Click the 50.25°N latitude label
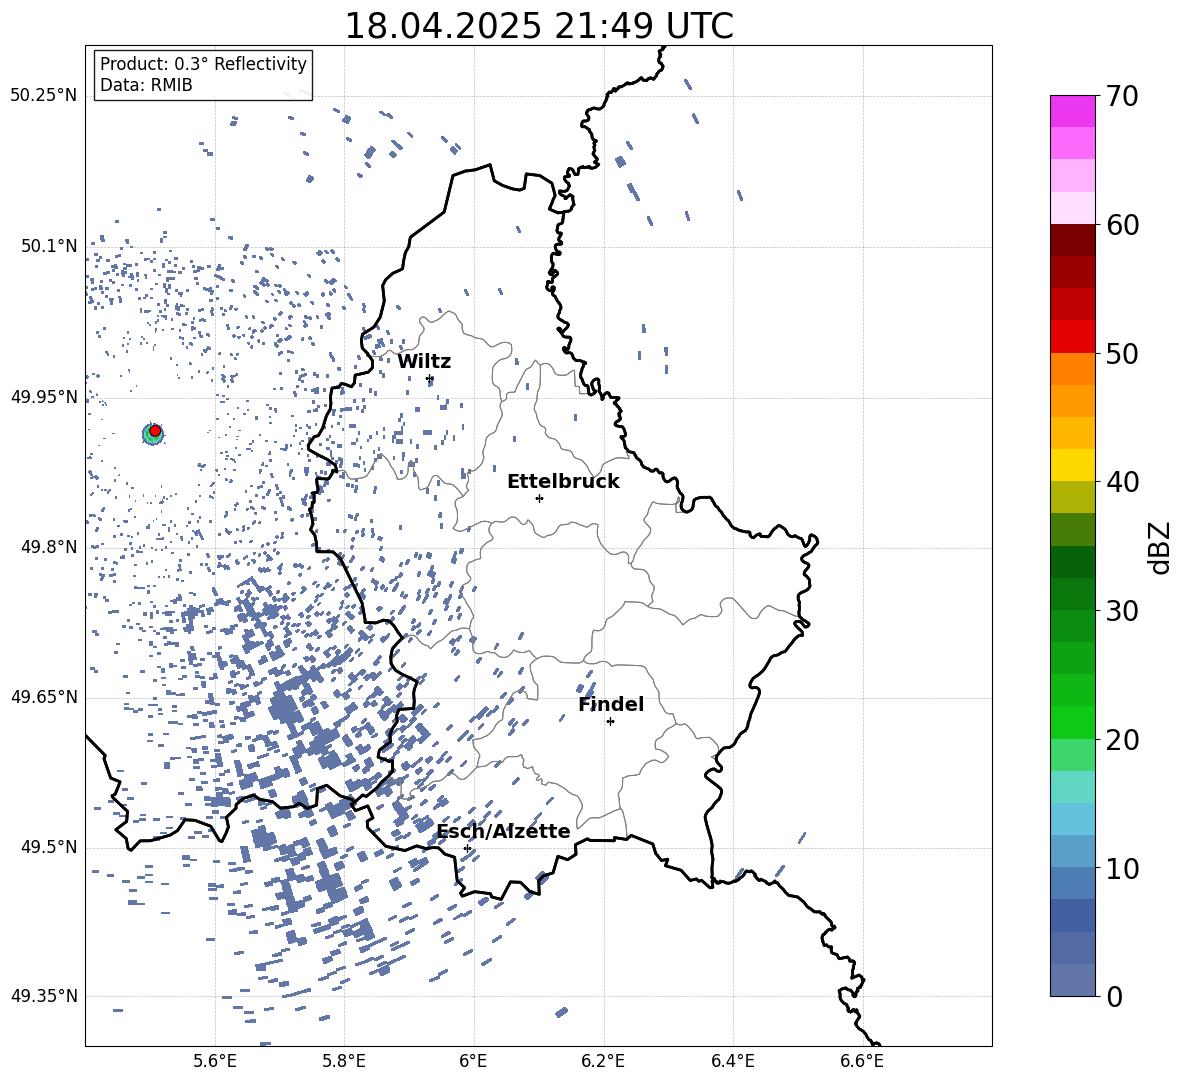 [x=44, y=96]
